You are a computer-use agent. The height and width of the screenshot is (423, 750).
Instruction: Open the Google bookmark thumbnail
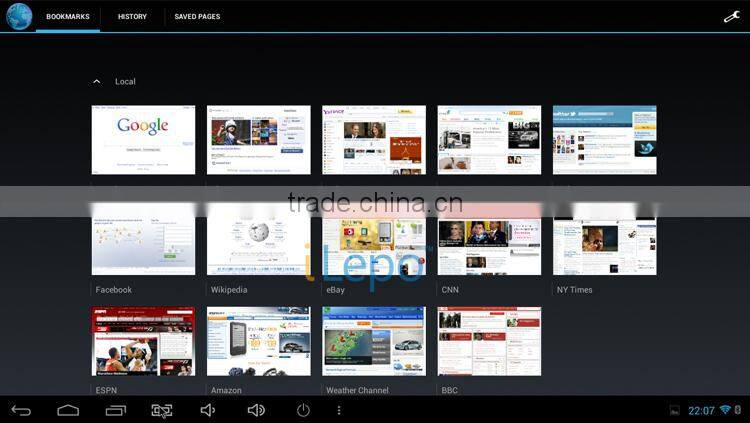tap(143, 140)
